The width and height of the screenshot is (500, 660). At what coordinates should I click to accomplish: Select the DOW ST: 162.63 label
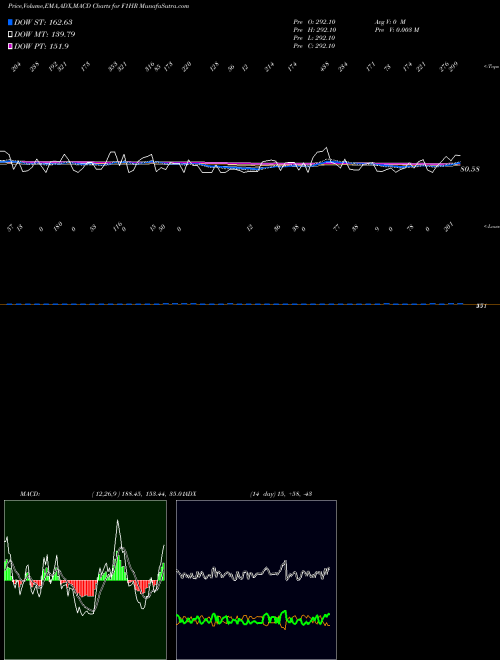point(43,22)
